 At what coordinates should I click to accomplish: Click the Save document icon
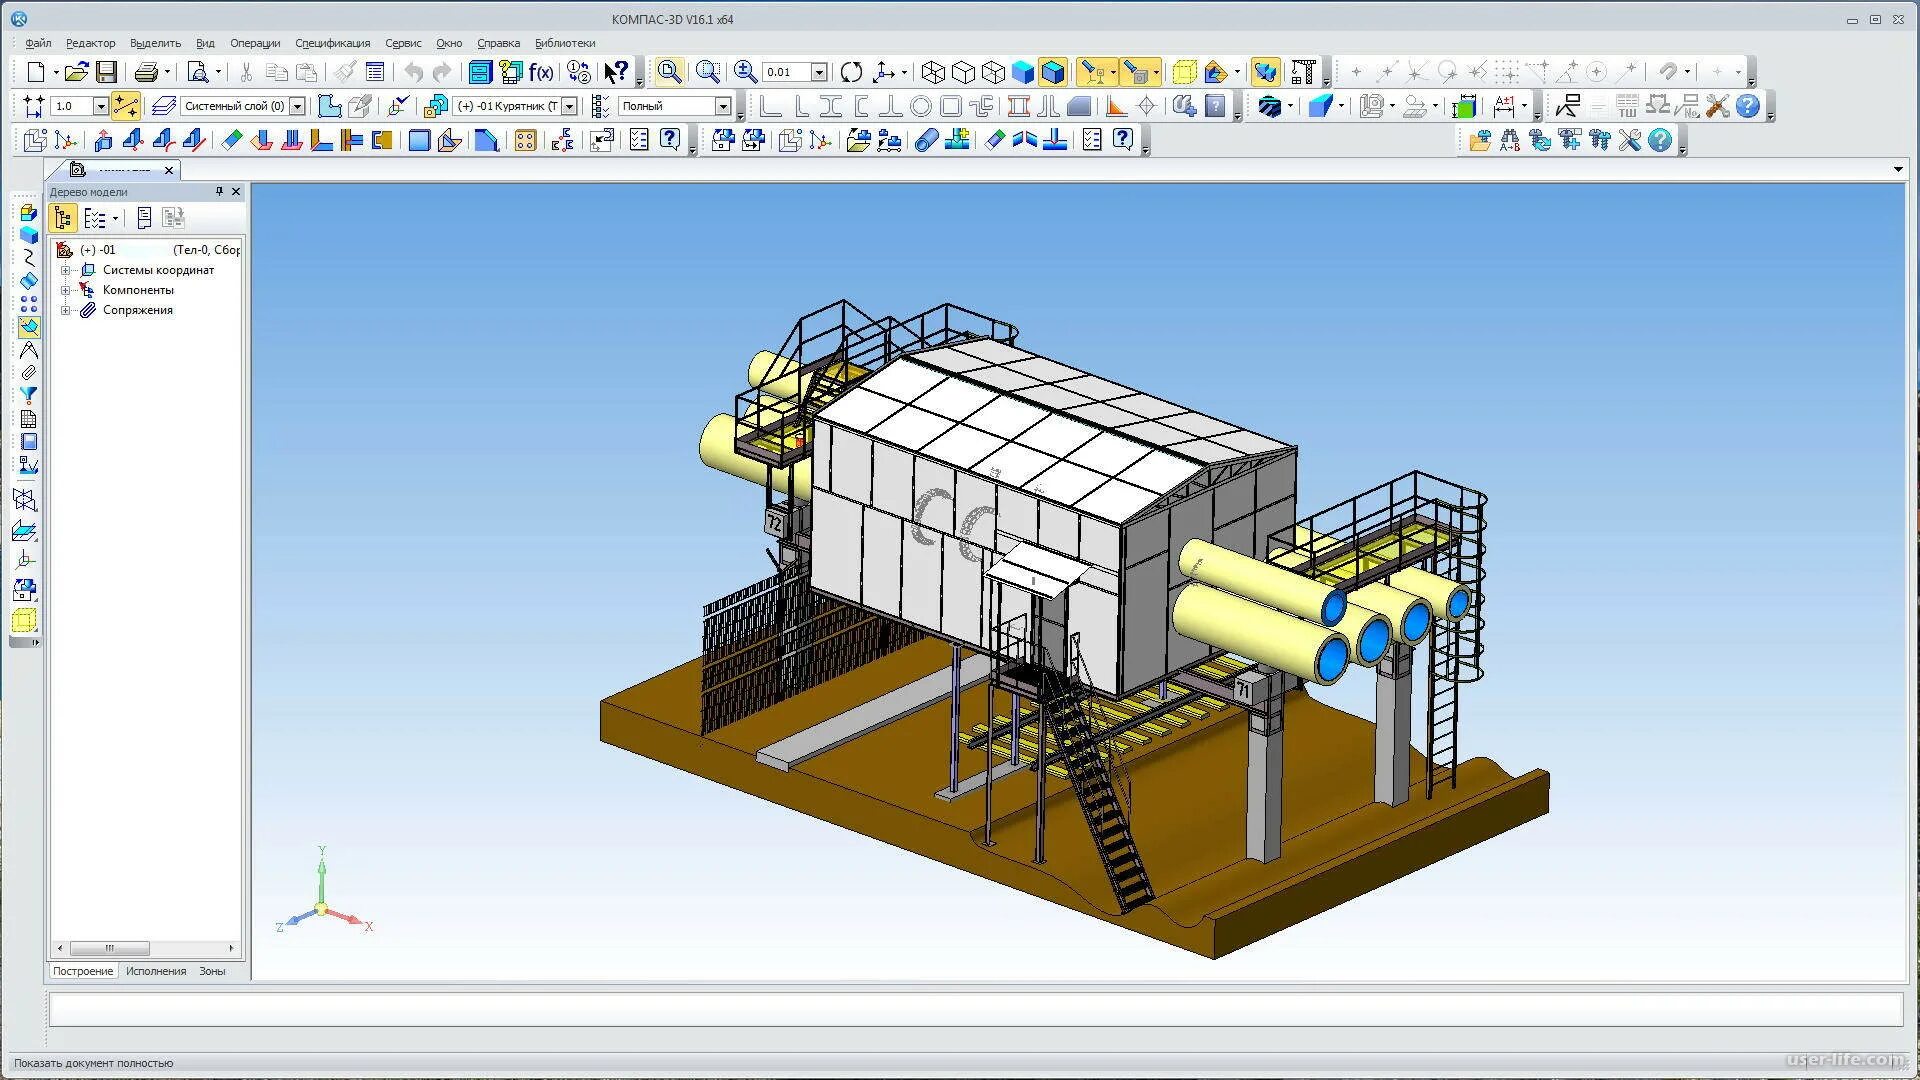pyautogui.click(x=106, y=72)
